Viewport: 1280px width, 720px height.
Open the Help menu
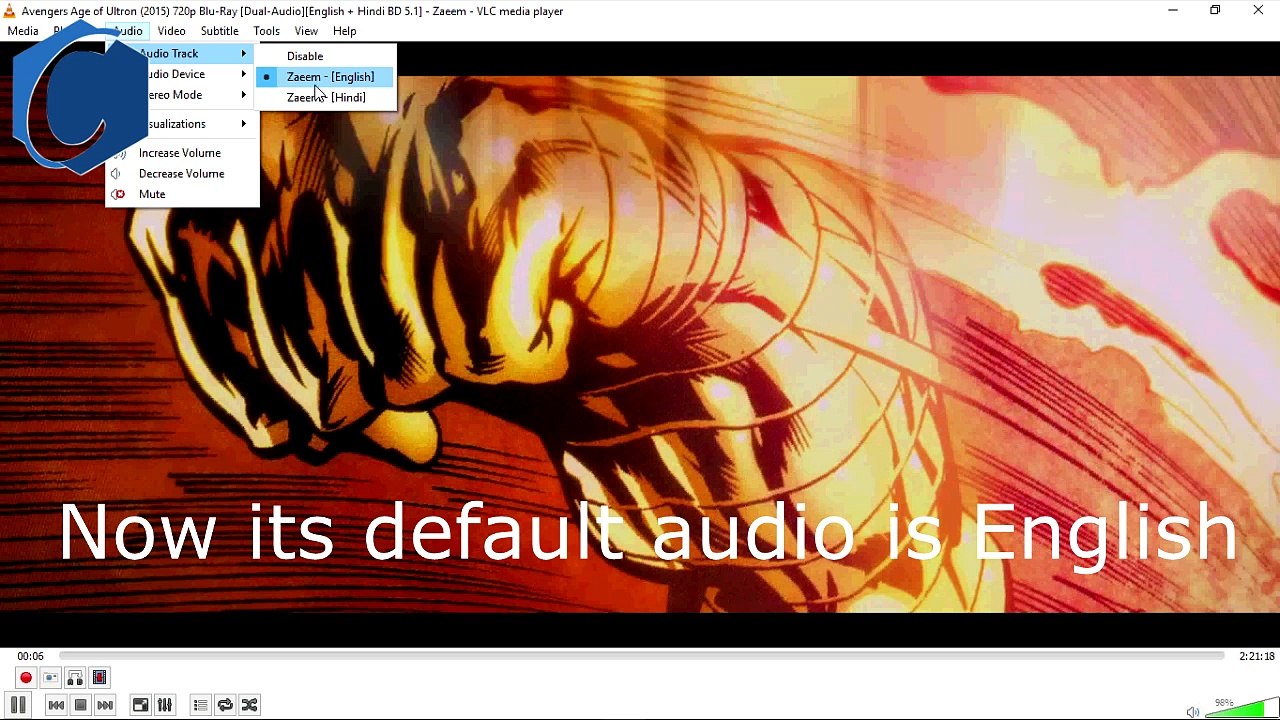(x=344, y=31)
